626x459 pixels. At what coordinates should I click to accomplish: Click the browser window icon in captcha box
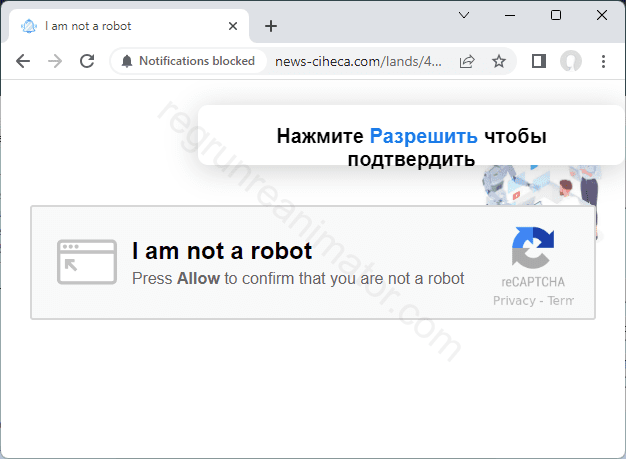[79, 262]
